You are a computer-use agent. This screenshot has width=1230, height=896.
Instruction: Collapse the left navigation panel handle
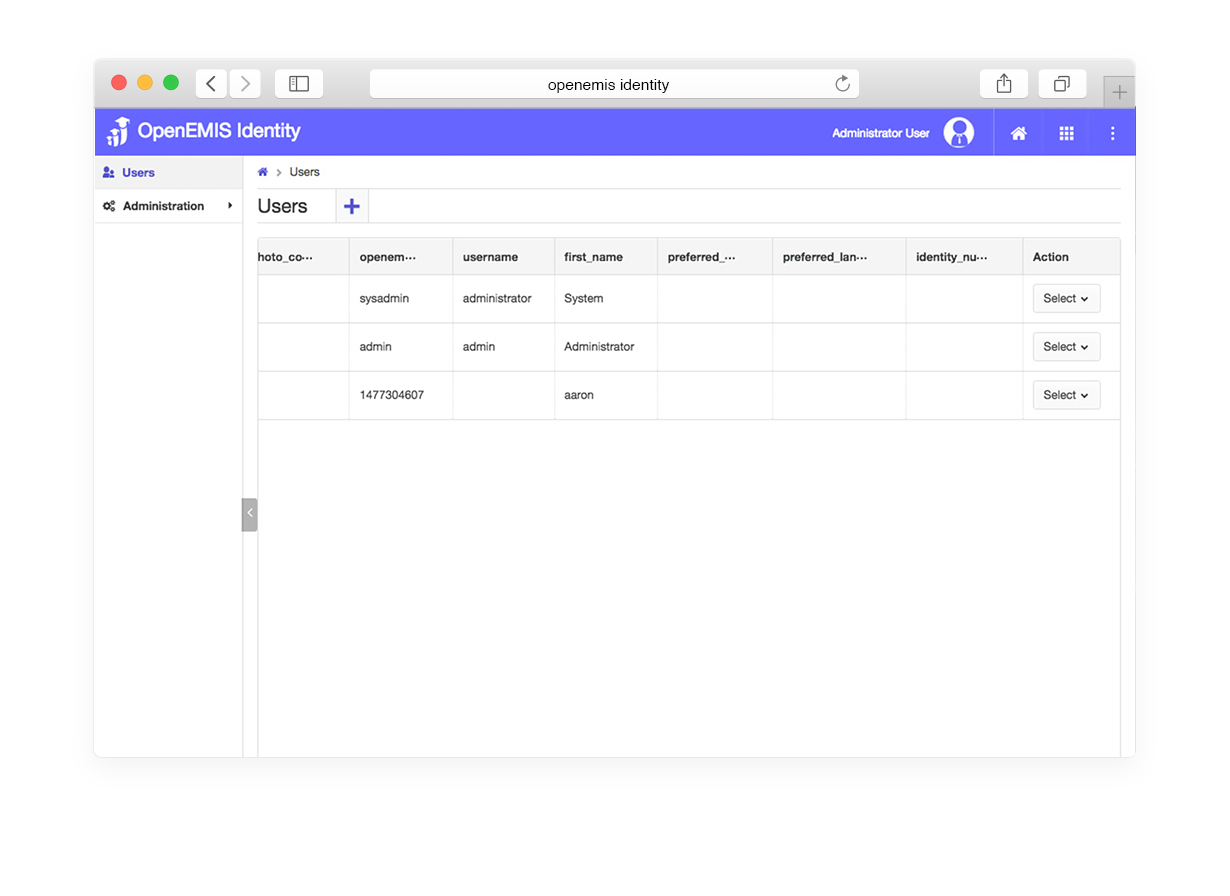tap(250, 514)
